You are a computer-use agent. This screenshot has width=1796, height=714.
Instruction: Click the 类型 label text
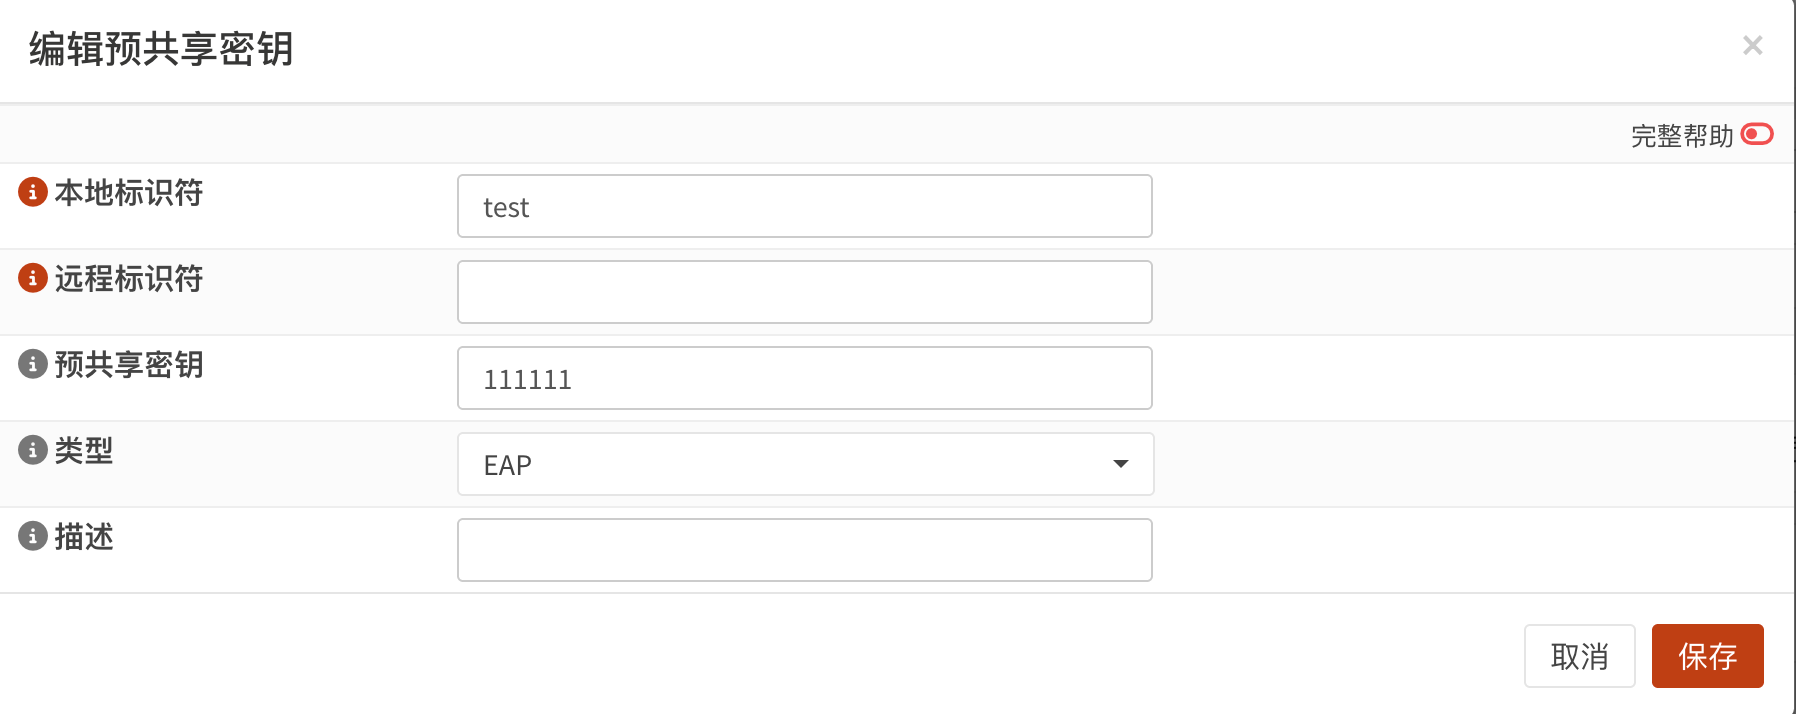tap(84, 450)
